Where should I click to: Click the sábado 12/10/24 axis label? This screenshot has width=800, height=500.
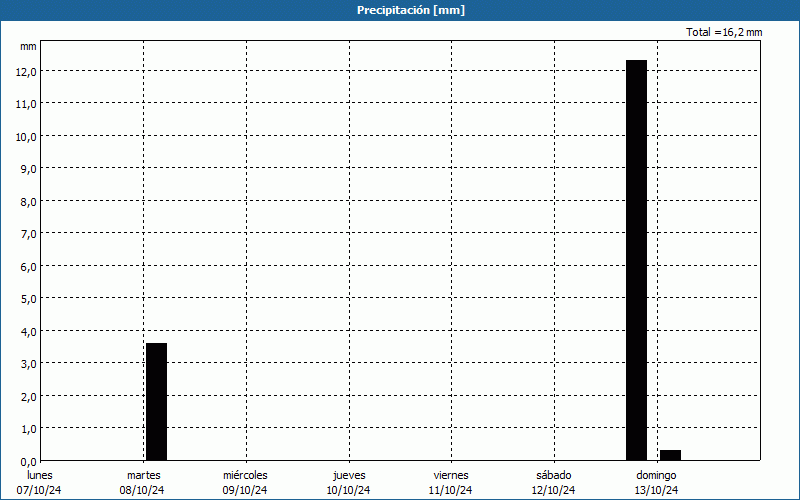pos(554,483)
